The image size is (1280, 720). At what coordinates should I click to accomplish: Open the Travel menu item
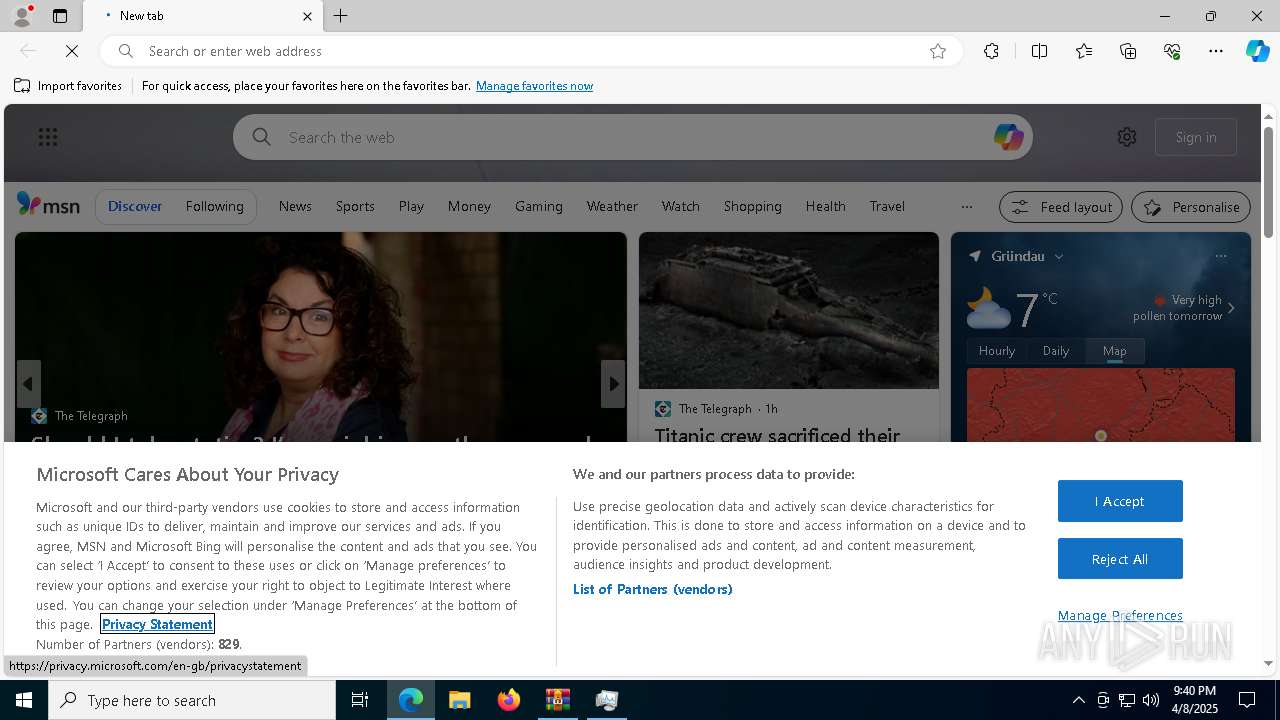tap(887, 206)
